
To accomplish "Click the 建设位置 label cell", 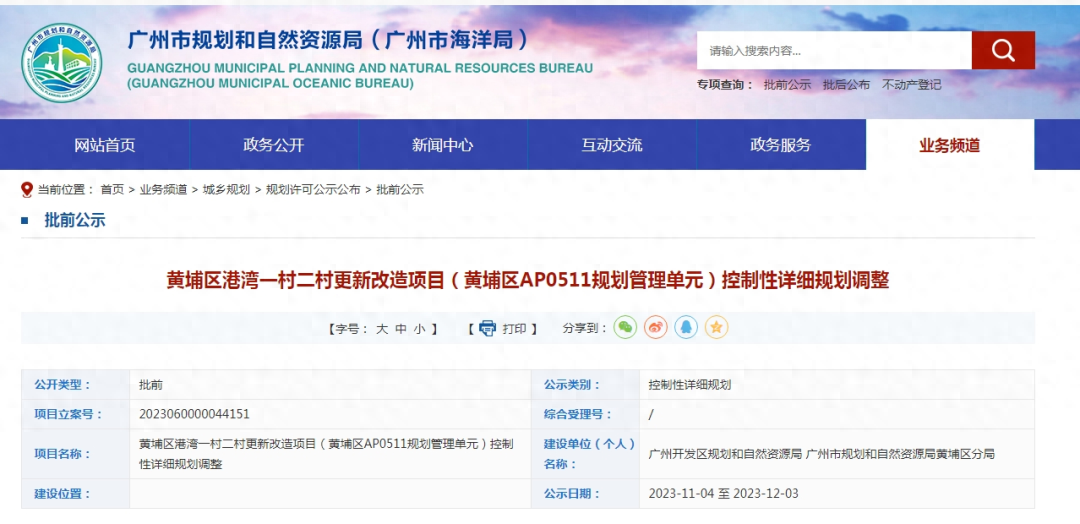I will point(76,494).
